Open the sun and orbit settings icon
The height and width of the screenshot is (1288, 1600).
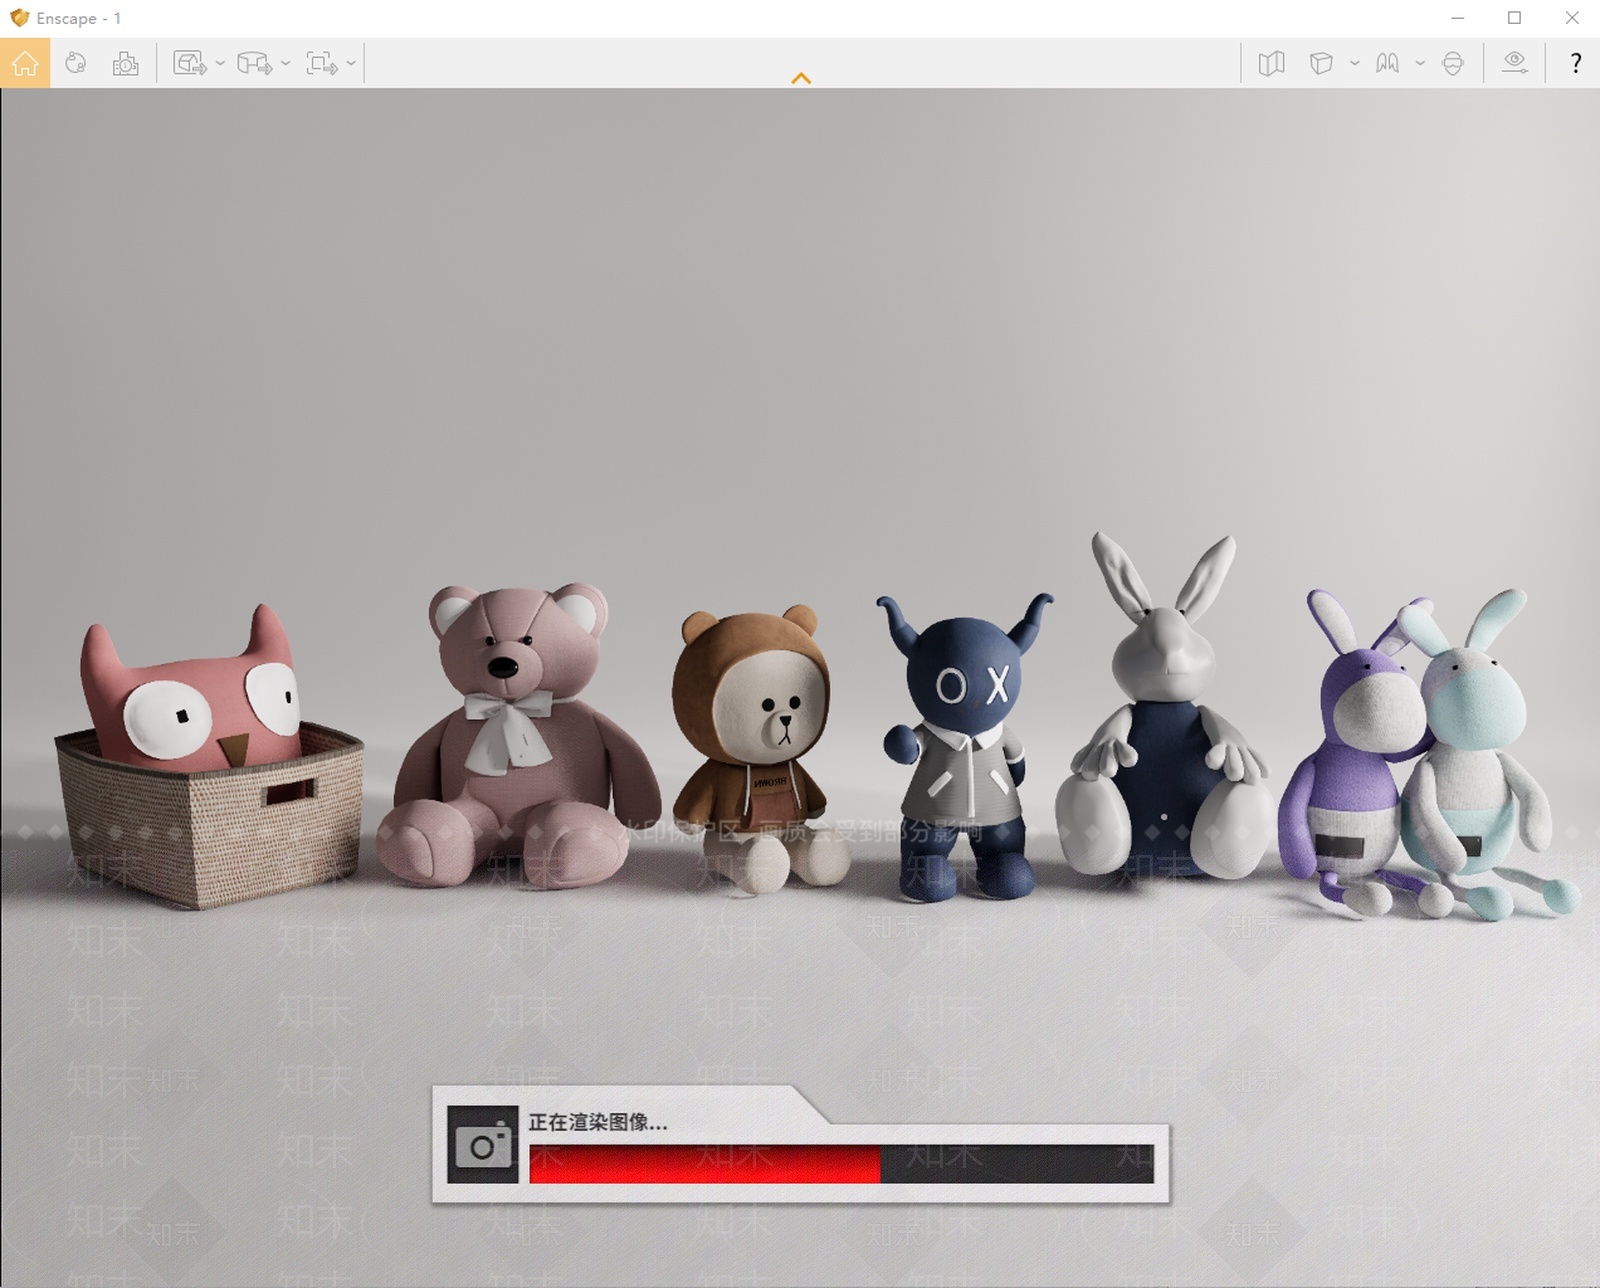click(x=75, y=63)
